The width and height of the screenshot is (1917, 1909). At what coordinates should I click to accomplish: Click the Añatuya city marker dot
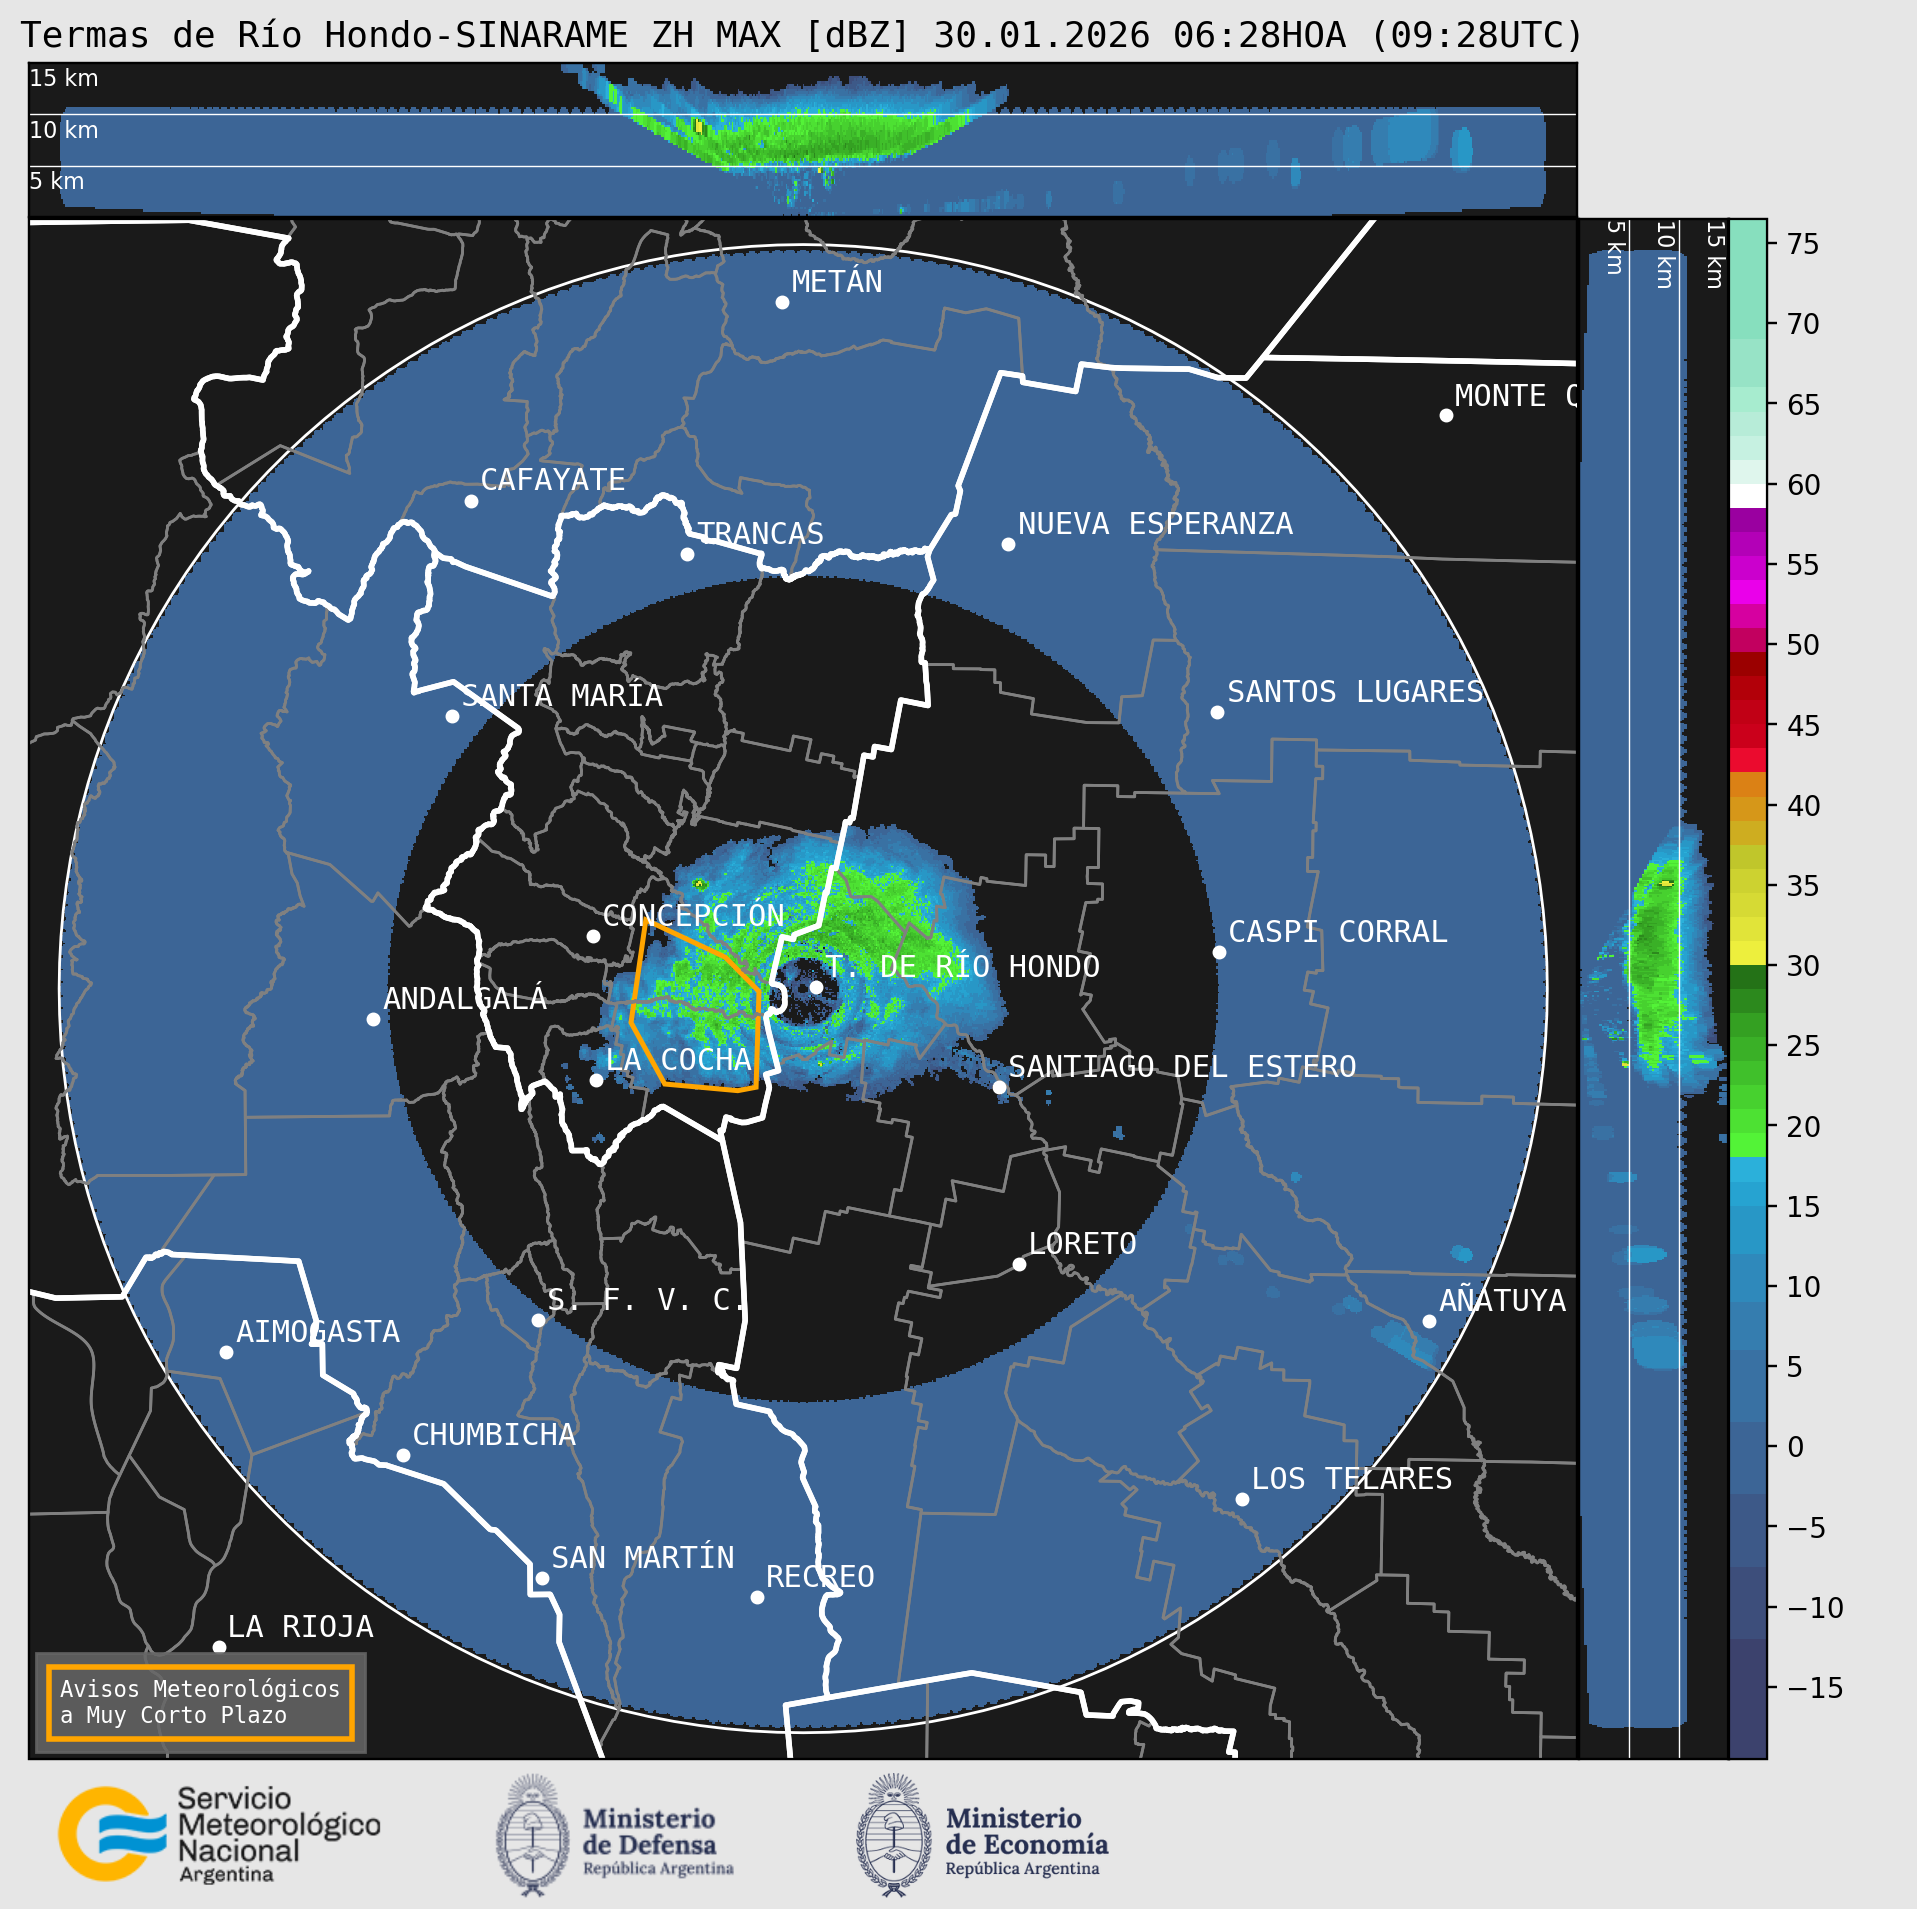pos(1429,1321)
